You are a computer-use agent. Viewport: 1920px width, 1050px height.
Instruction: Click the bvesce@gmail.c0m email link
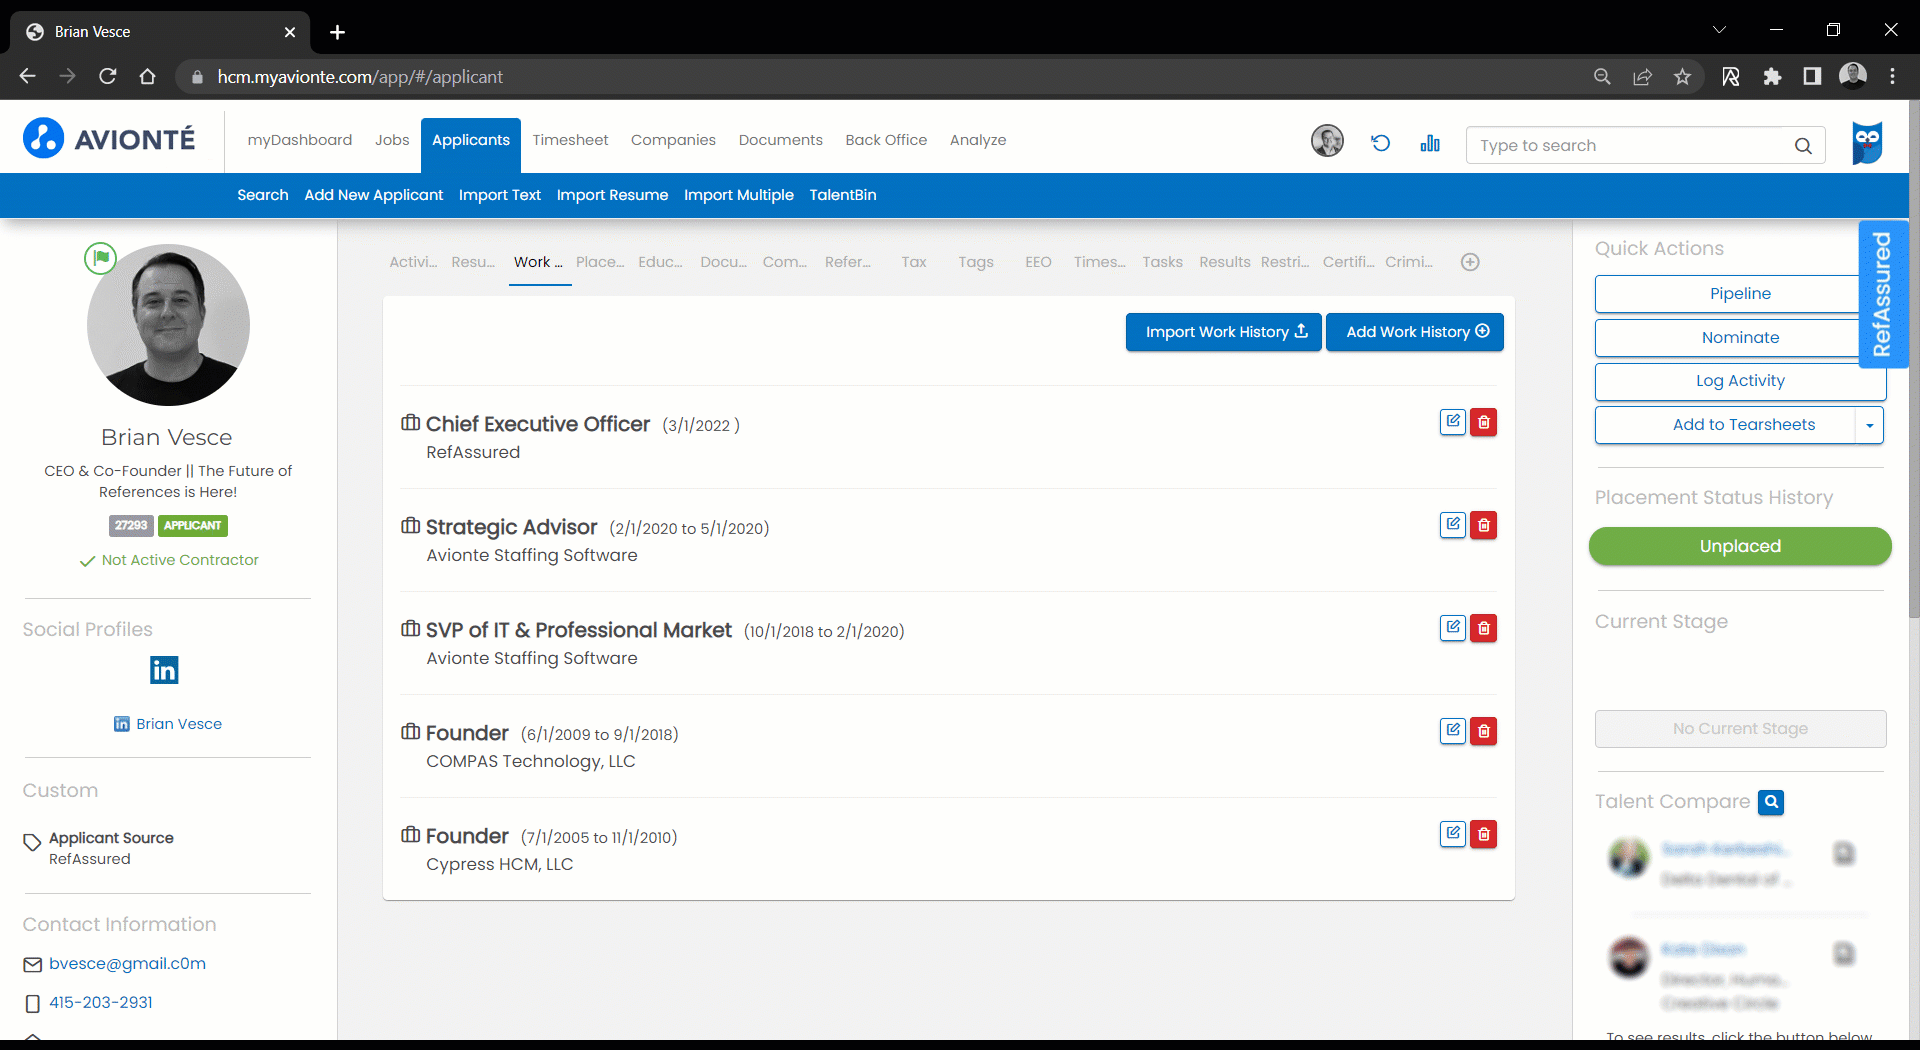pyautogui.click(x=127, y=964)
